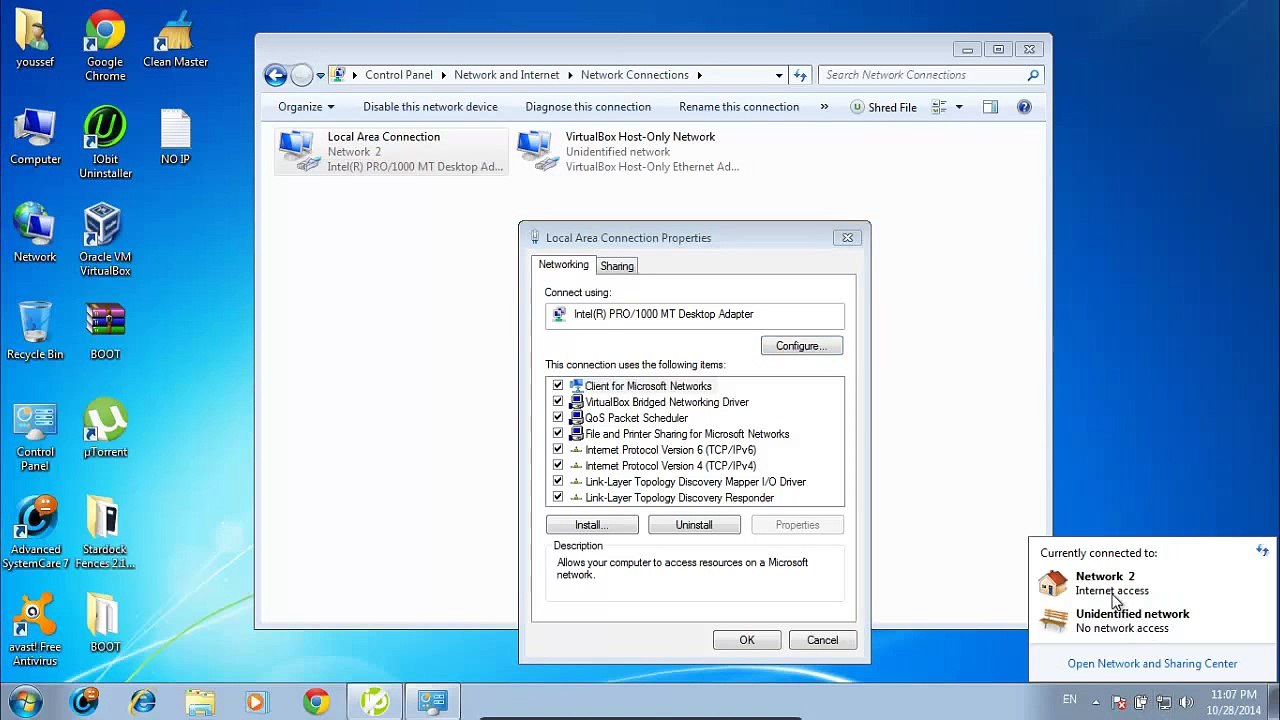This screenshot has width=1280, height=720.
Task: Confirm the properties dialog with OK
Action: (x=747, y=640)
